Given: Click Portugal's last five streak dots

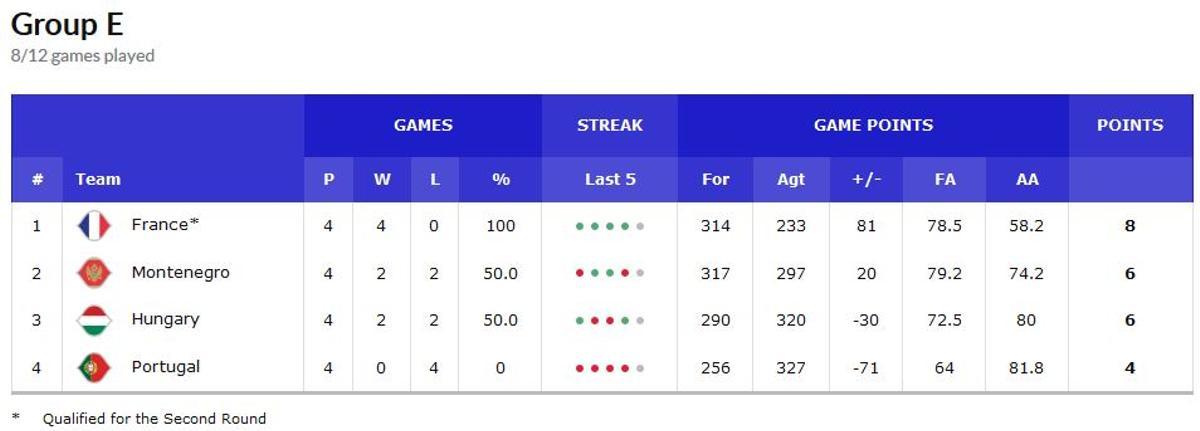Looking at the screenshot, I should 609,368.
